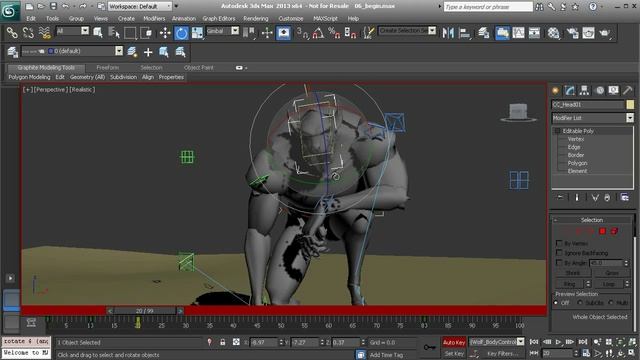
Task: Click the Mirror tool icon
Action: (x=448, y=33)
